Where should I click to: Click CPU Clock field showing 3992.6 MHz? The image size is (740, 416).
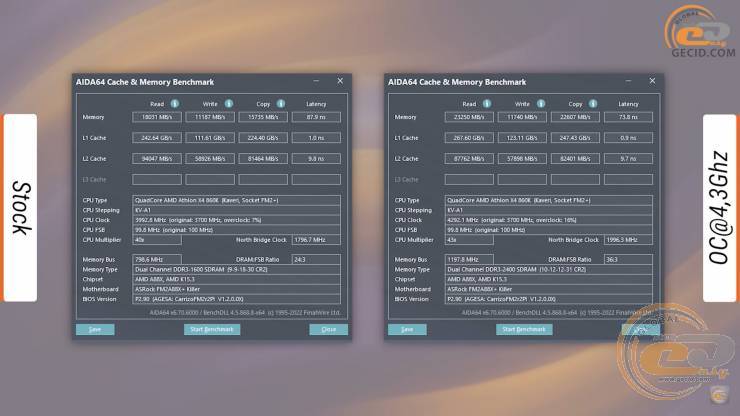tap(236, 220)
